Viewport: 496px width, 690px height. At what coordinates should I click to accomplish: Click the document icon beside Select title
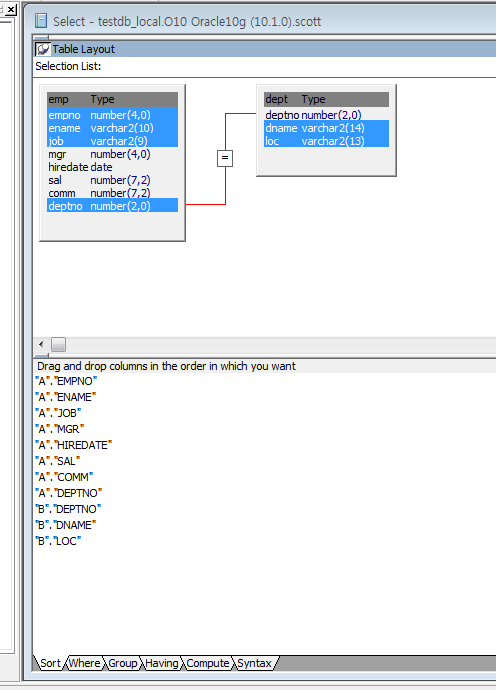tap(41, 21)
